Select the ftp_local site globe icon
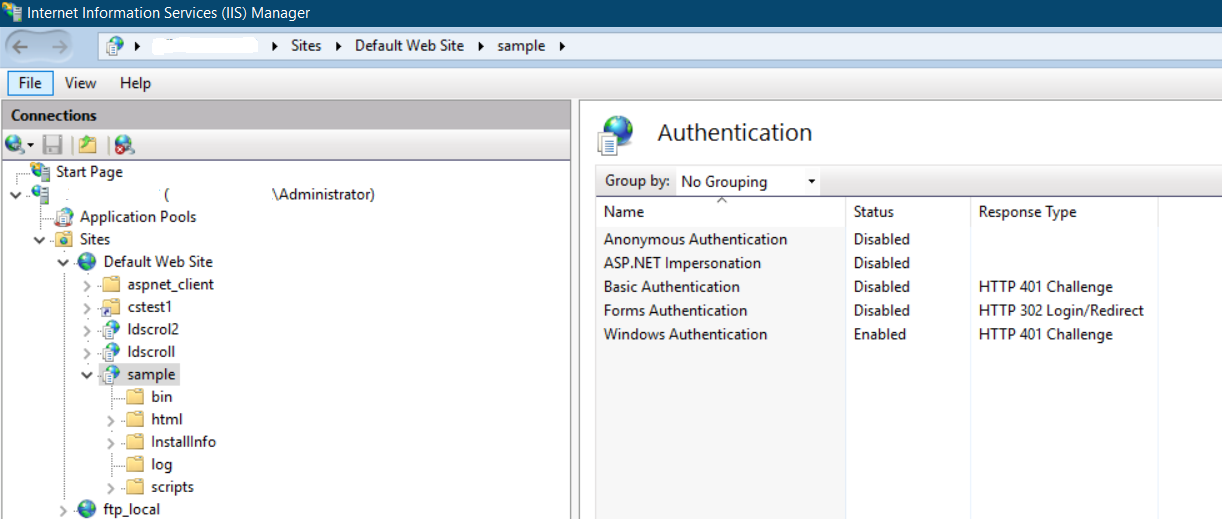The image size is (1222, 519). pyautogui.click(x=88, y=510)
